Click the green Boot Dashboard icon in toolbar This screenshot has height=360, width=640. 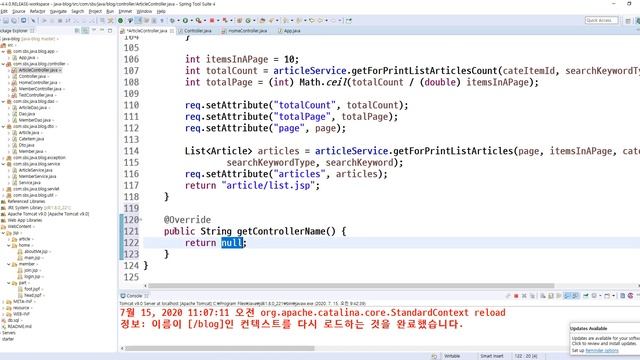120,20
